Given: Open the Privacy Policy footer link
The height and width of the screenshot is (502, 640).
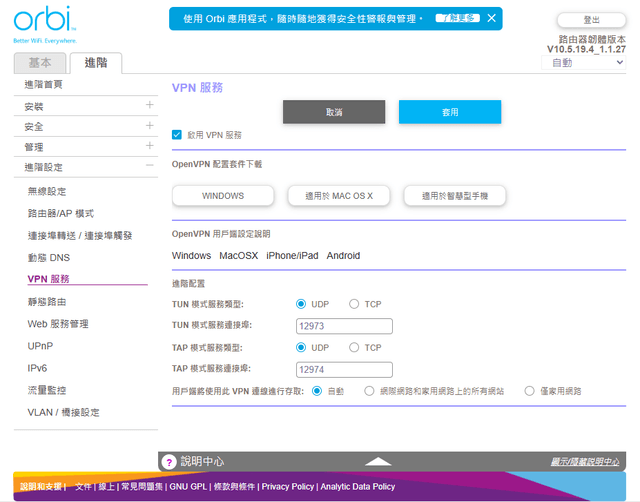Looking at the screenshot, I should (288, 486).
